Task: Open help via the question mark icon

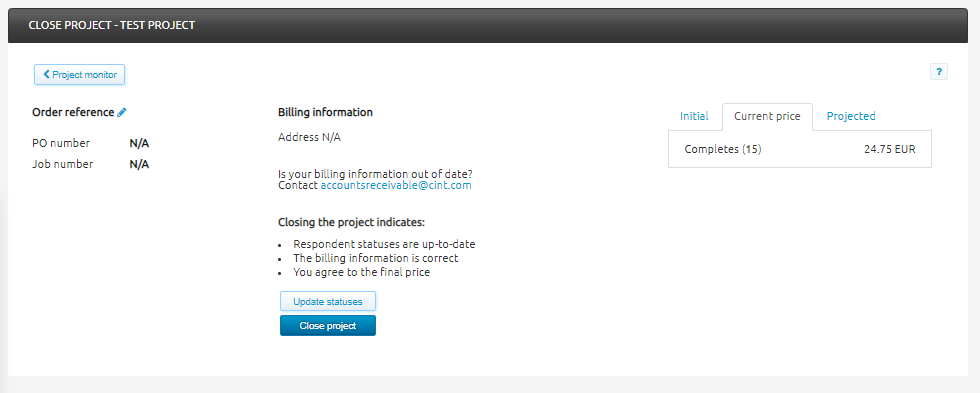Action: coord(939,72)
